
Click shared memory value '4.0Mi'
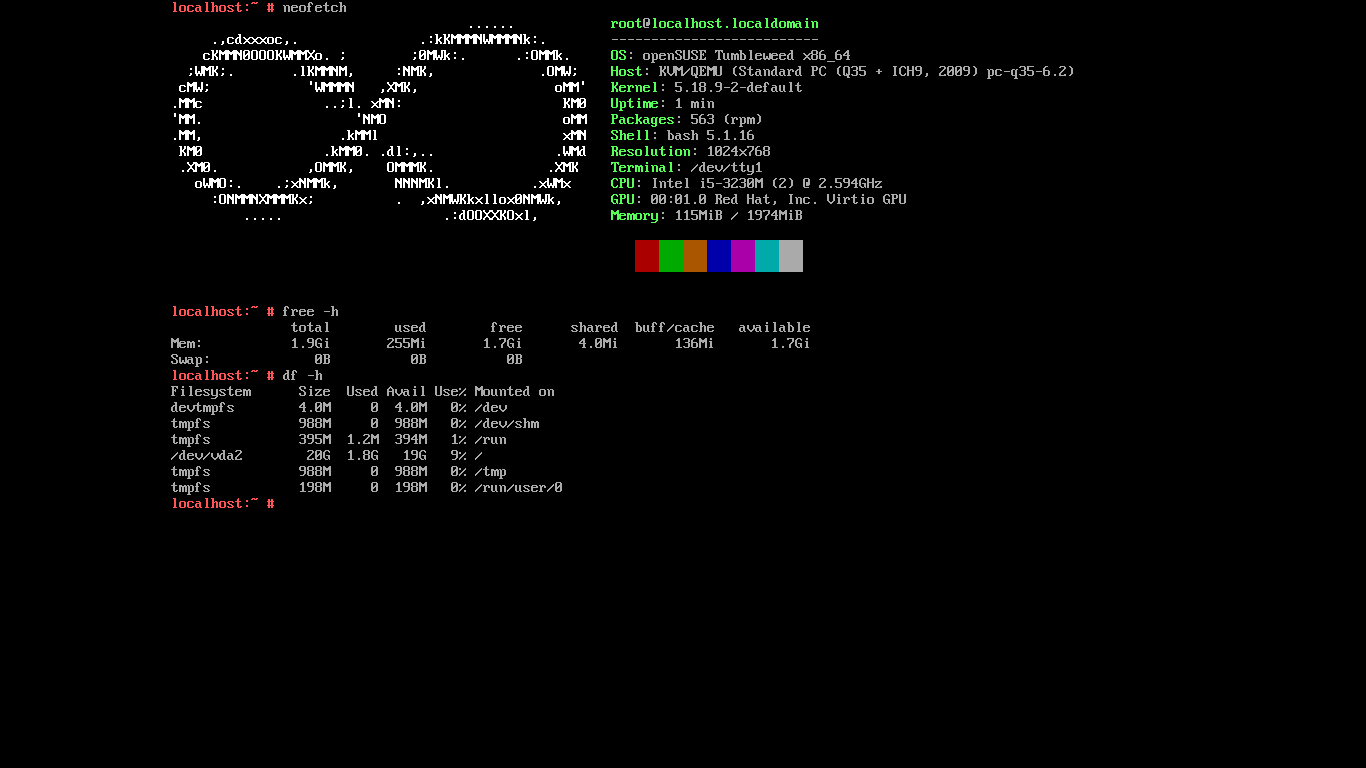pyautogui.click(x=599, y=344)
